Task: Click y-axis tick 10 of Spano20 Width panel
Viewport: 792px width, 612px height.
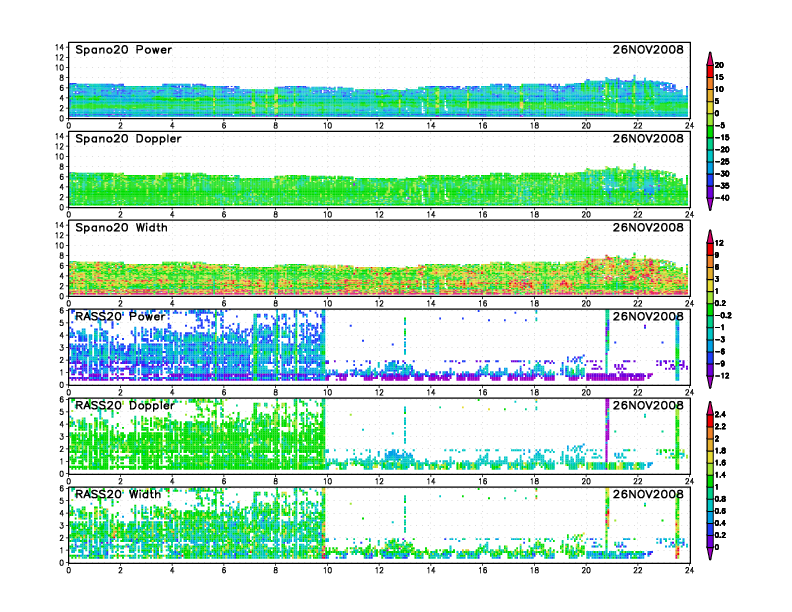Action: click(60, 245)
